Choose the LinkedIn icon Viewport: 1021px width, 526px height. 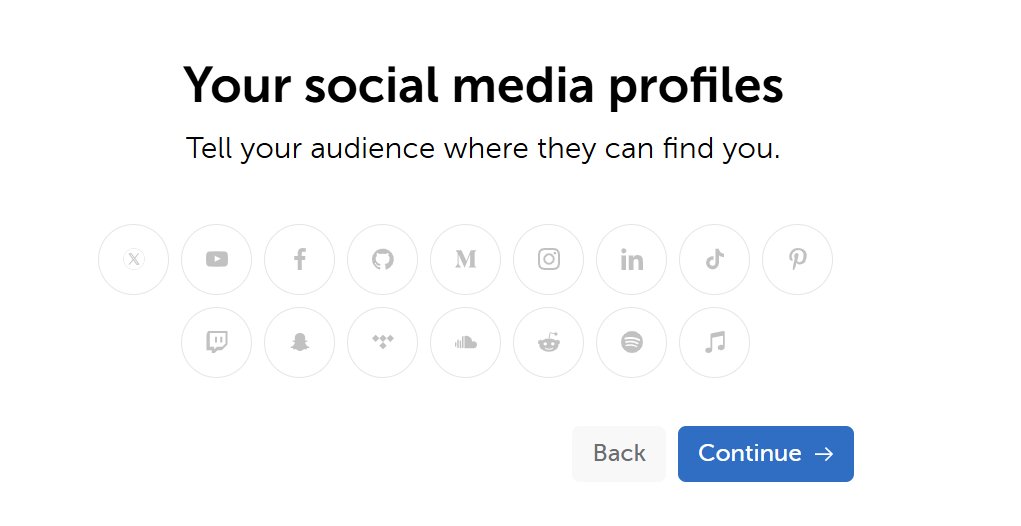pos(631,260)
